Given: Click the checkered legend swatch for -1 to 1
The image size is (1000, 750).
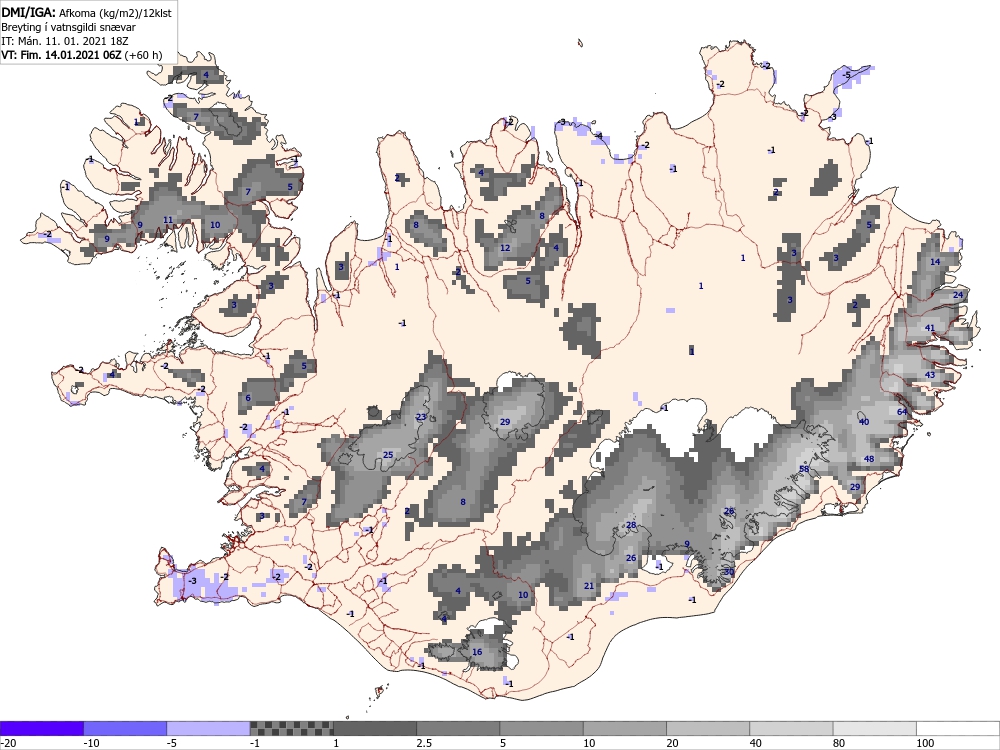Looking at the screenshot, I should [x=291, y=728].
